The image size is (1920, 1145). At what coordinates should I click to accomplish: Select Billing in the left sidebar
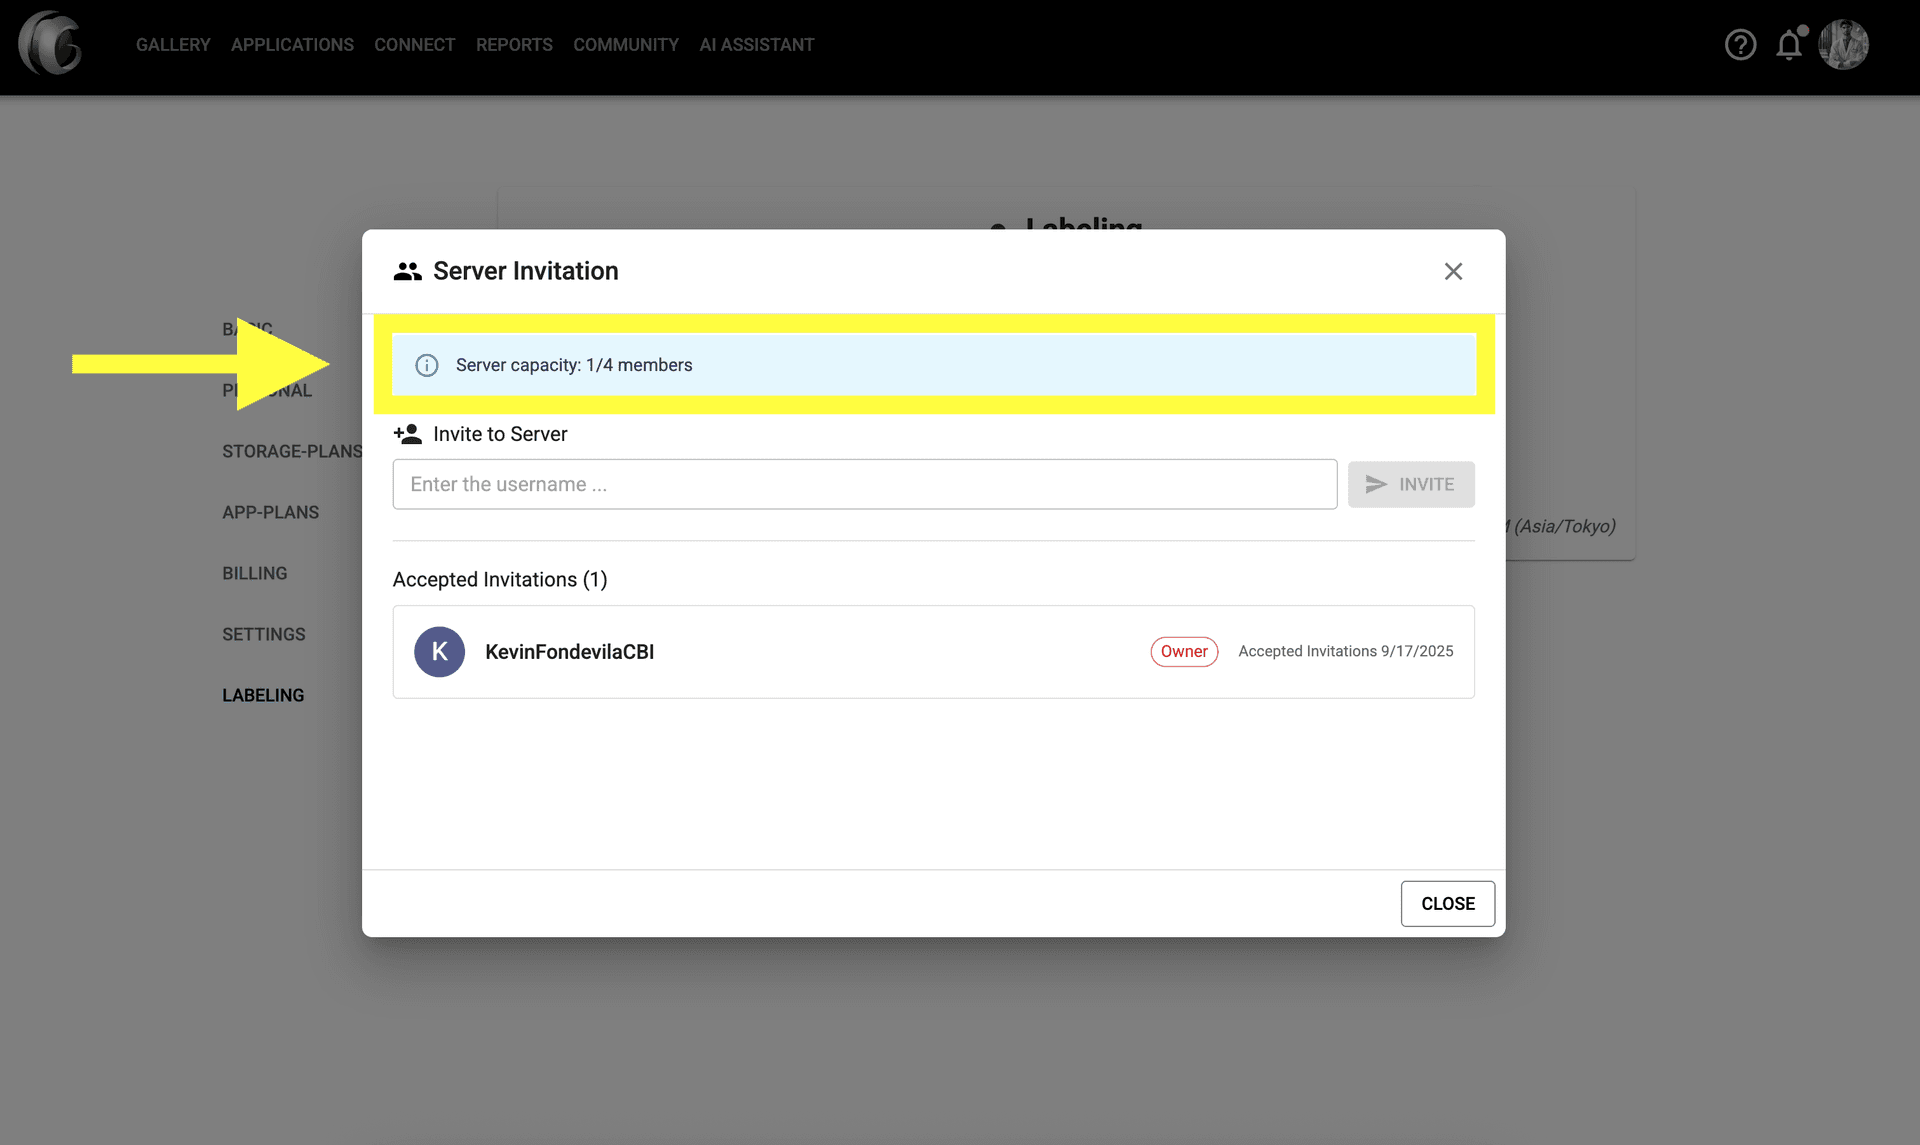pos(254,573)
